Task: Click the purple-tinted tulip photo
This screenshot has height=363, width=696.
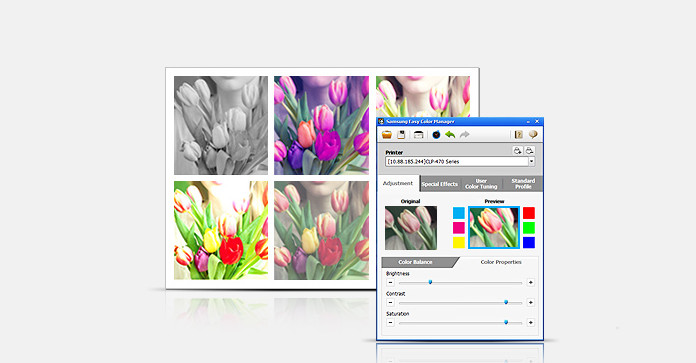Action: [321, 125]
